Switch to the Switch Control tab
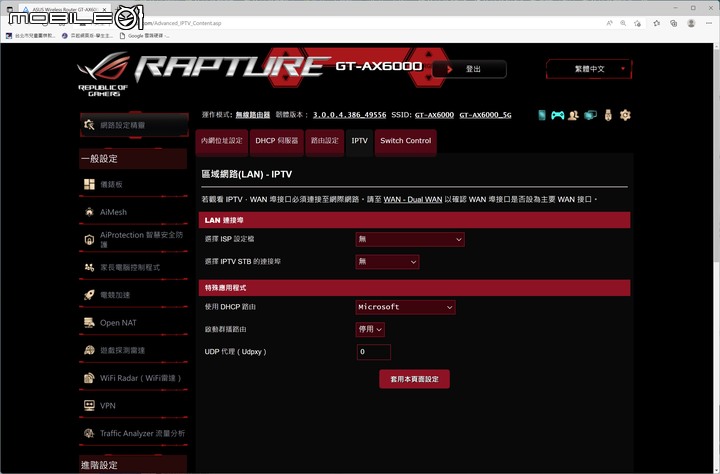This screenshot has width=720, height=474. [x=405, y=141]
